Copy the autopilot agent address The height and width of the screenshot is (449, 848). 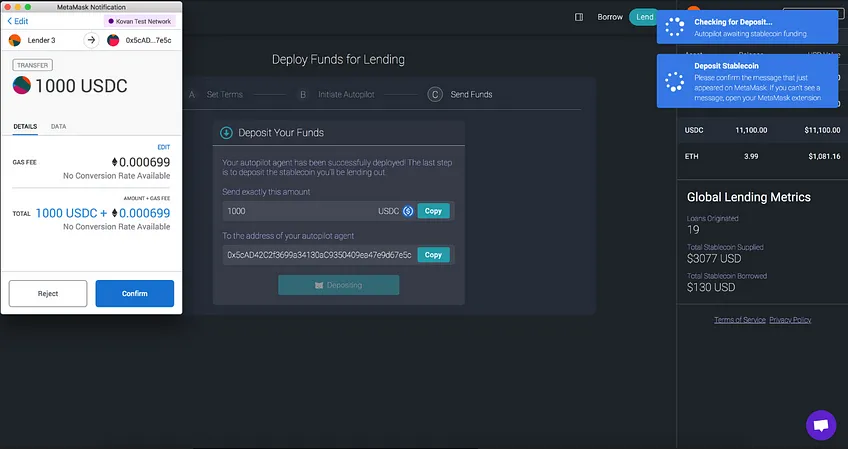(433, 255)
